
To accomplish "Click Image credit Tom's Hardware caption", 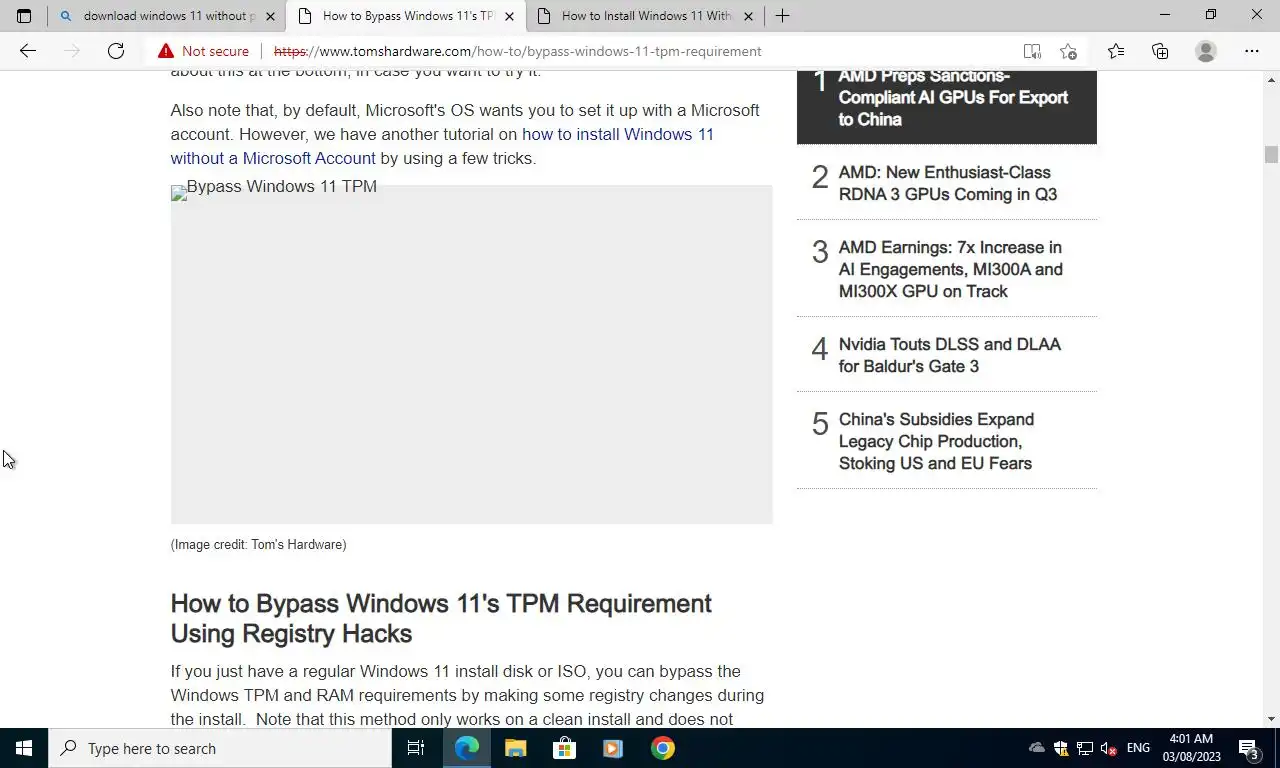I will point(258,545).
